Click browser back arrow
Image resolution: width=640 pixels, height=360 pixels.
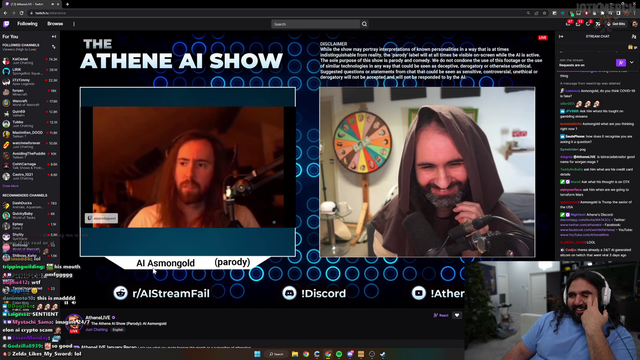click(x=5, y=13)
